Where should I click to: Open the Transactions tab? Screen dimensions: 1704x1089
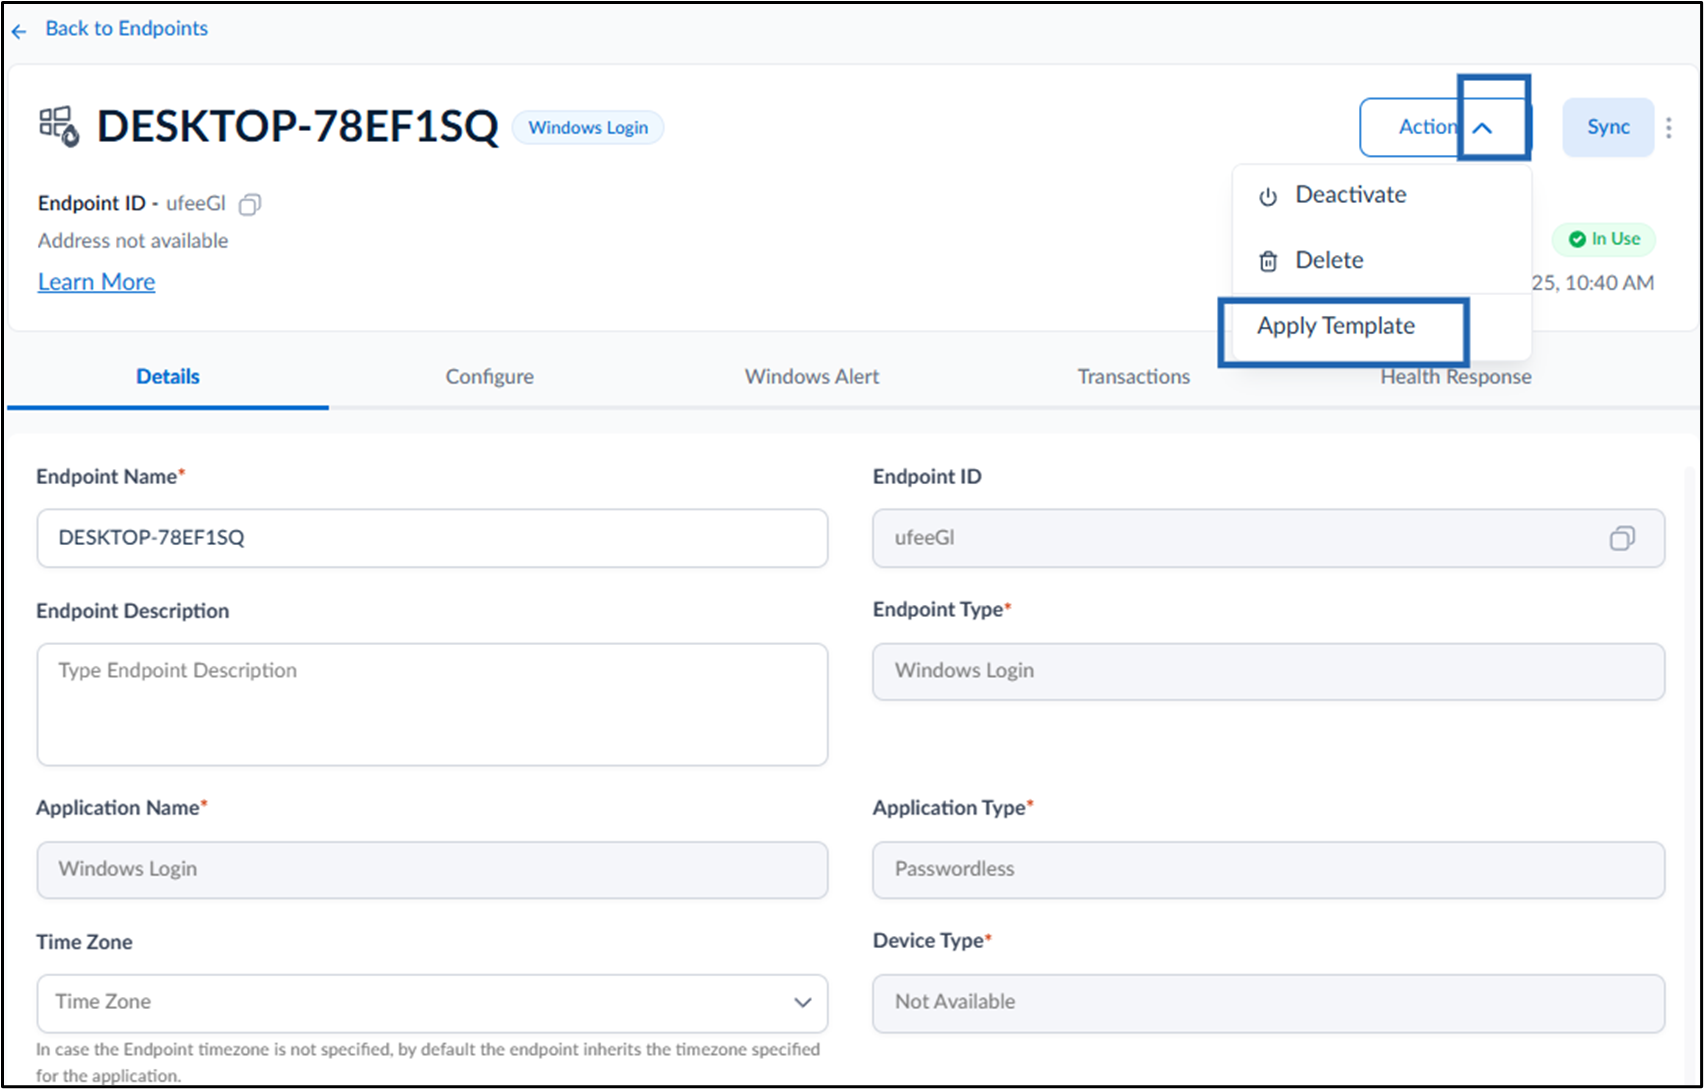click(x=1134, y=377)
